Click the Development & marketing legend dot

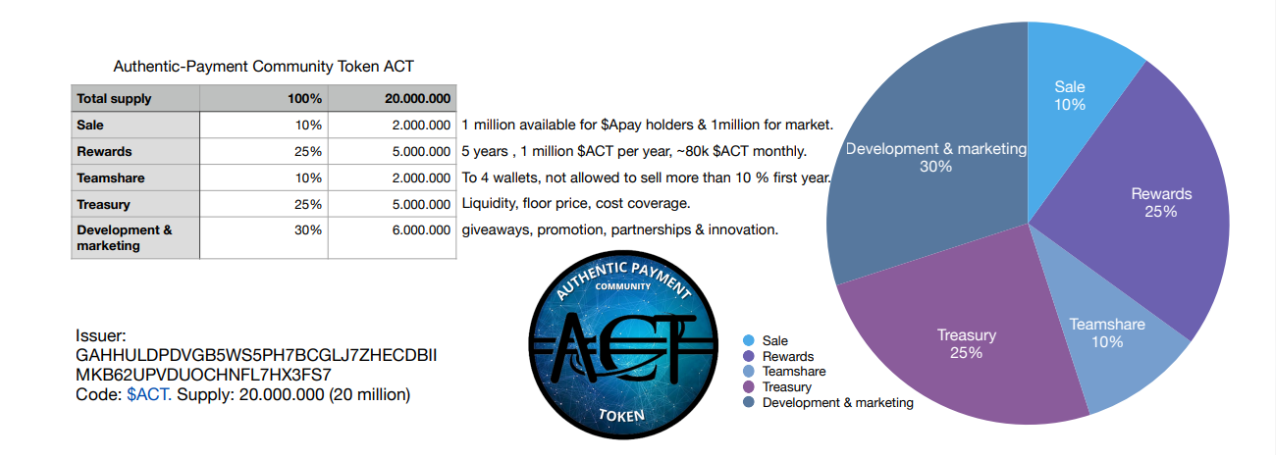coord(749,403)
